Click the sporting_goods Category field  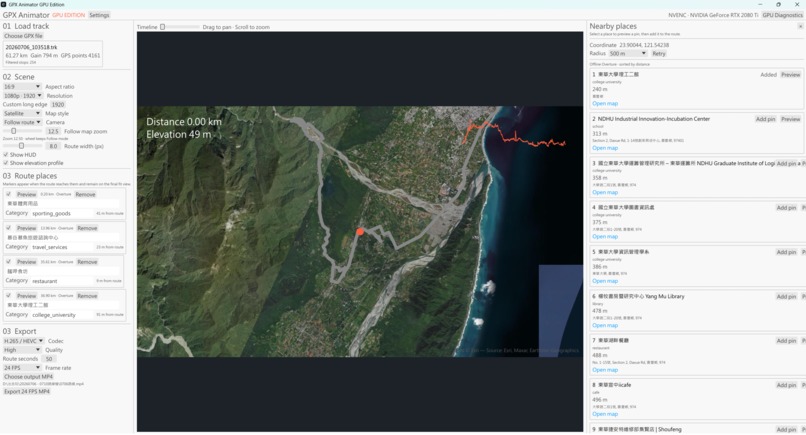[x=62, y=213]
